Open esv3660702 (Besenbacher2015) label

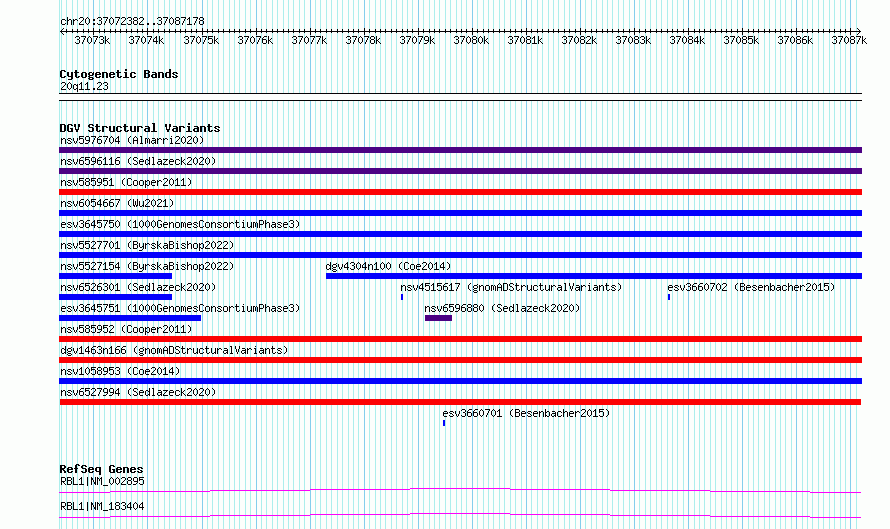tap(751, 287)
